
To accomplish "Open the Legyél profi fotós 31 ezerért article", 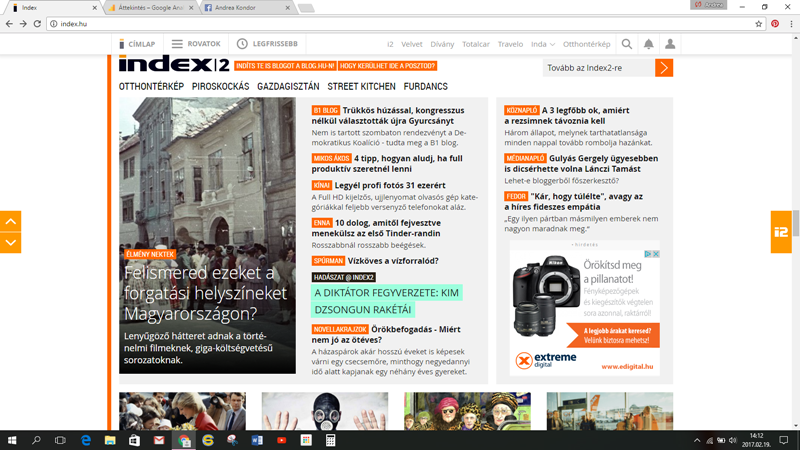I will click(390, 185).
